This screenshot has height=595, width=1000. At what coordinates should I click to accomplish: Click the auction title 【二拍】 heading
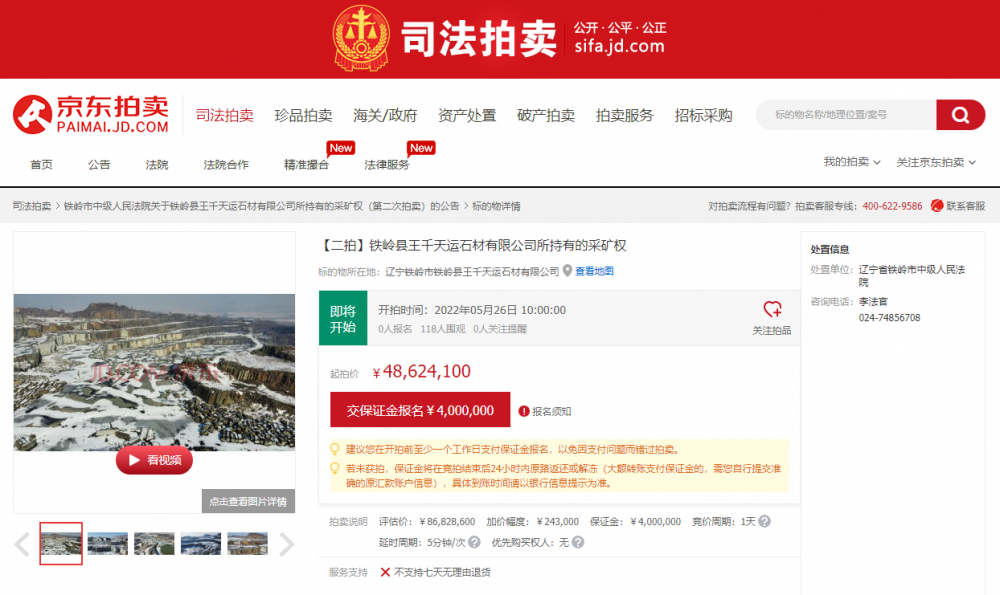click(x=472, y=246)
